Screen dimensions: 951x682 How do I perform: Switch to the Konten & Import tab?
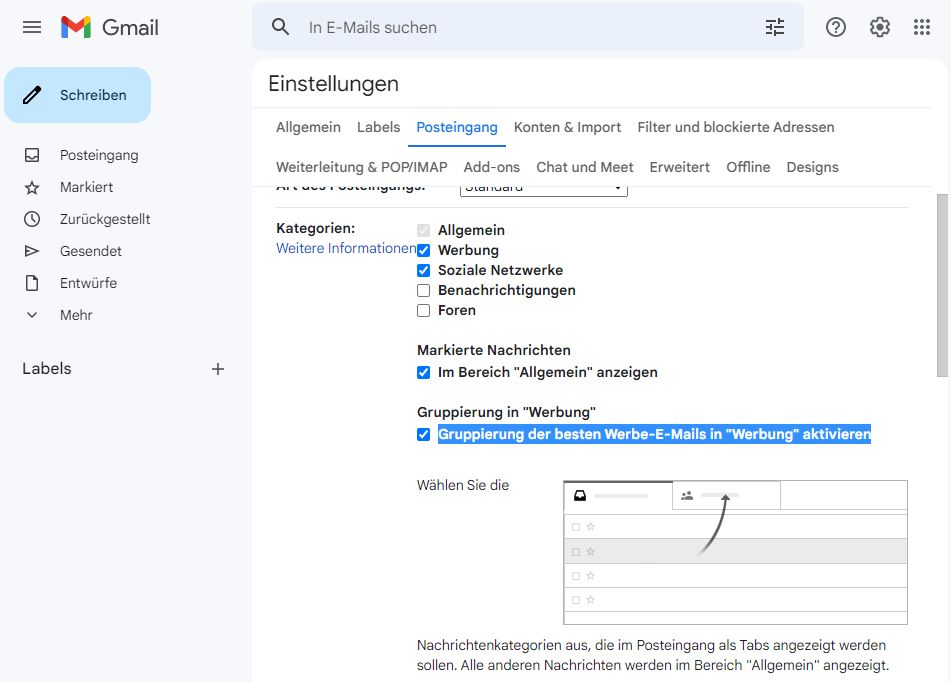tap(567, 127)
